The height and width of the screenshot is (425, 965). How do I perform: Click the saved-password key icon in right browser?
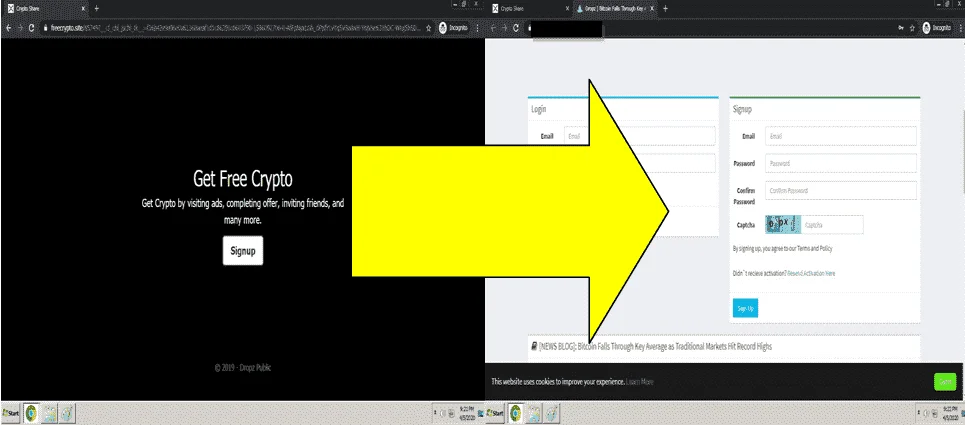[x=901, y=28]
